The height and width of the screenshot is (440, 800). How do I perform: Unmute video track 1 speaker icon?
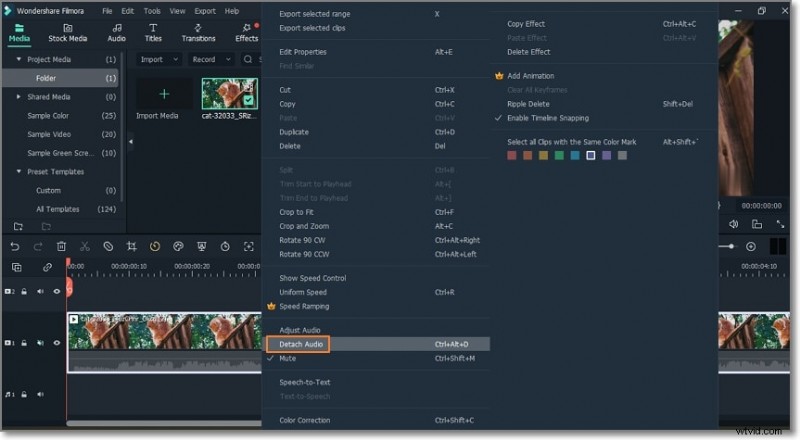[x=40, y=343]
